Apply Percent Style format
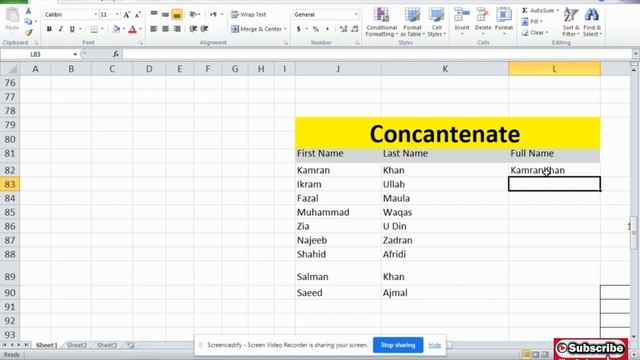 (316, 29)
